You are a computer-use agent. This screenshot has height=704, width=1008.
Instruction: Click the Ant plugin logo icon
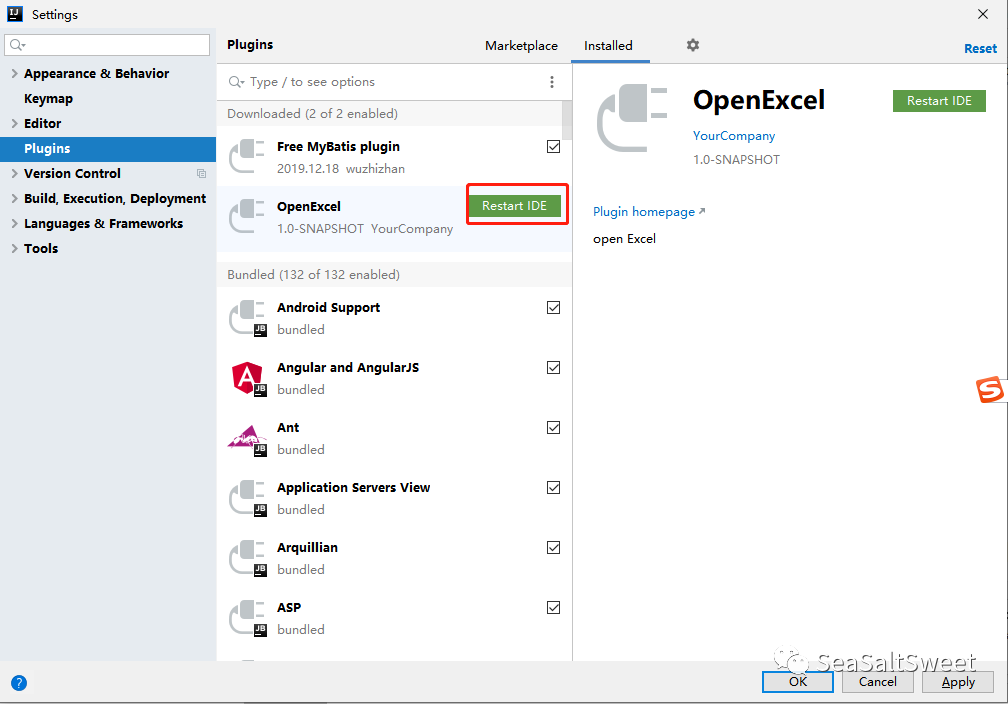point(248,440)
